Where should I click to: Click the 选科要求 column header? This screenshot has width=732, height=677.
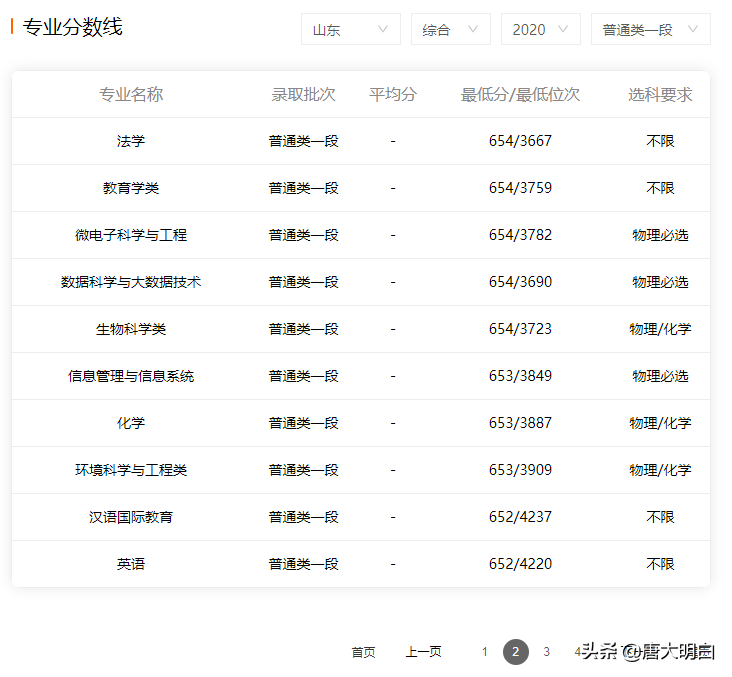point(660,94)
